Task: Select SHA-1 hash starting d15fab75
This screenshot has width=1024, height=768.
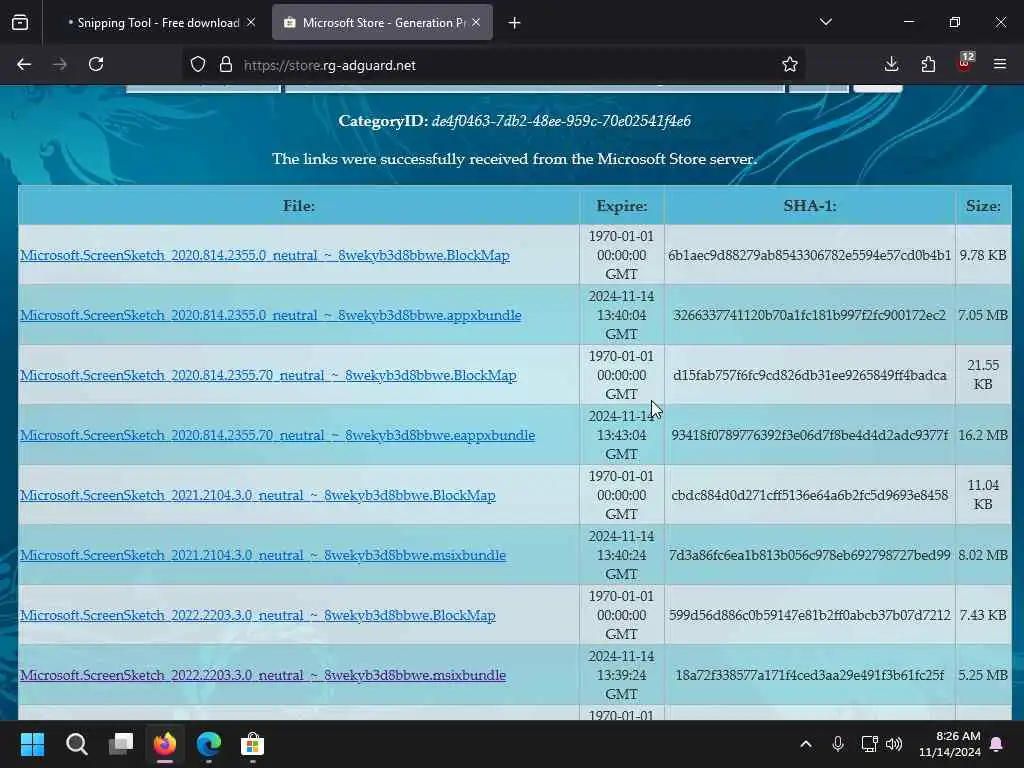Action: coord(809,376)
